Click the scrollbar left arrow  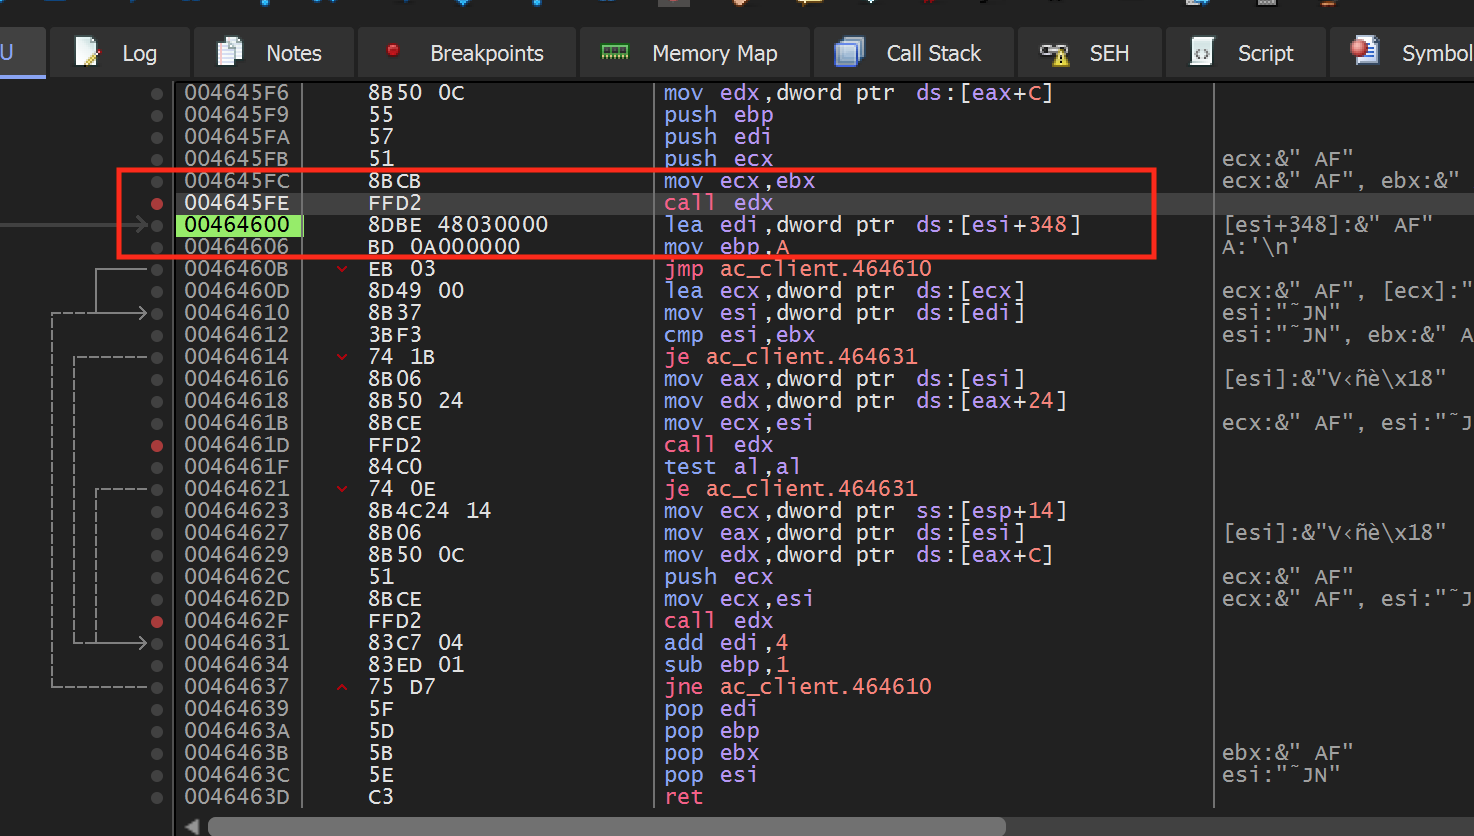click(192, 826)
